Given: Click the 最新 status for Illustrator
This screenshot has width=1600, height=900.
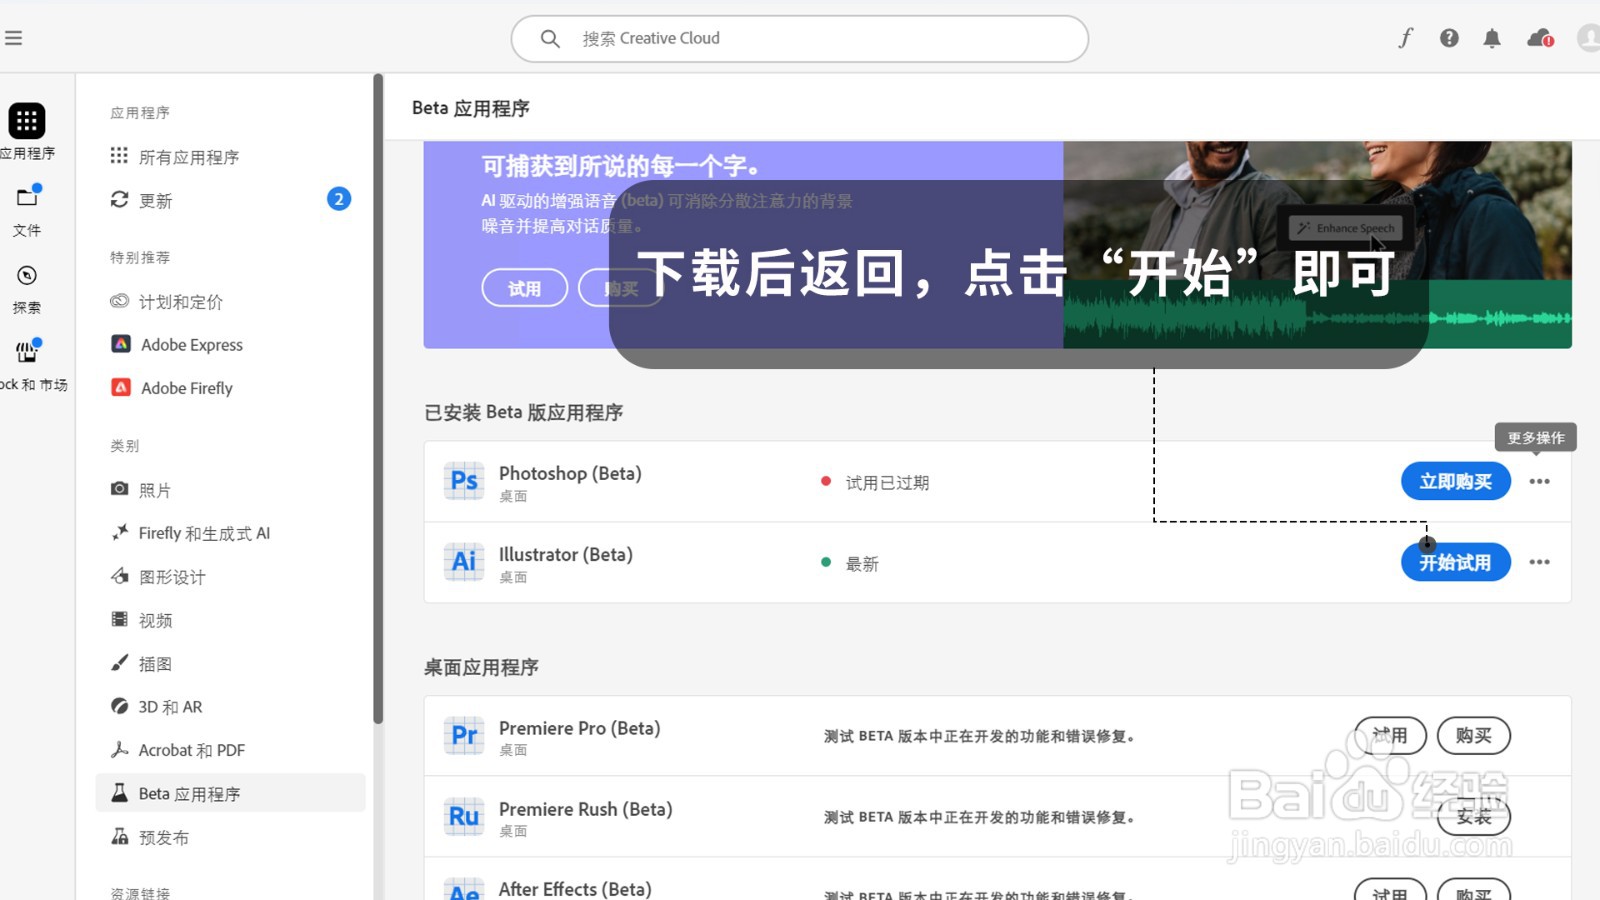Looking at the screenshot, I should tap(862, 564).
